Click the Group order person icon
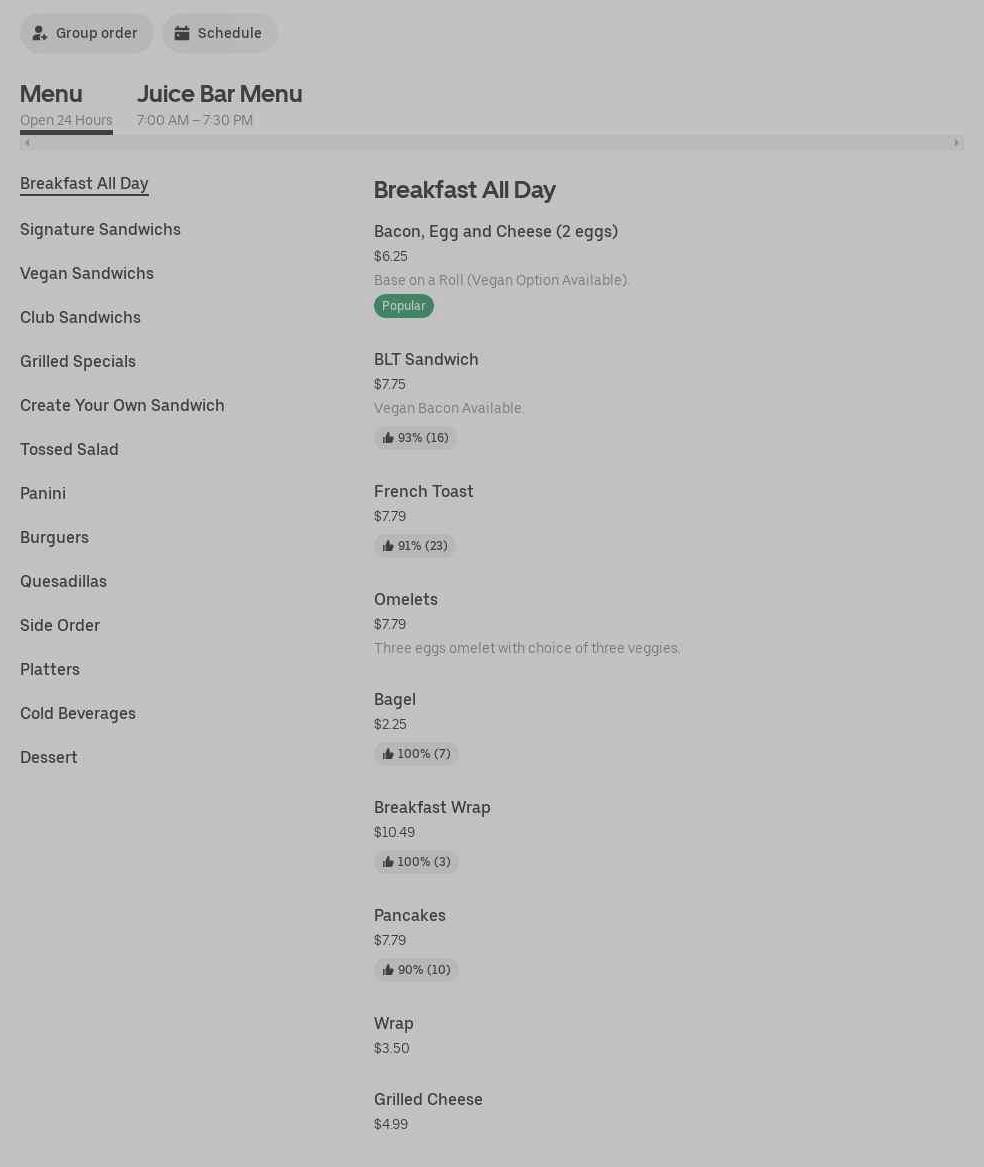Viewport: 984px width, 1167px height. 40,33
